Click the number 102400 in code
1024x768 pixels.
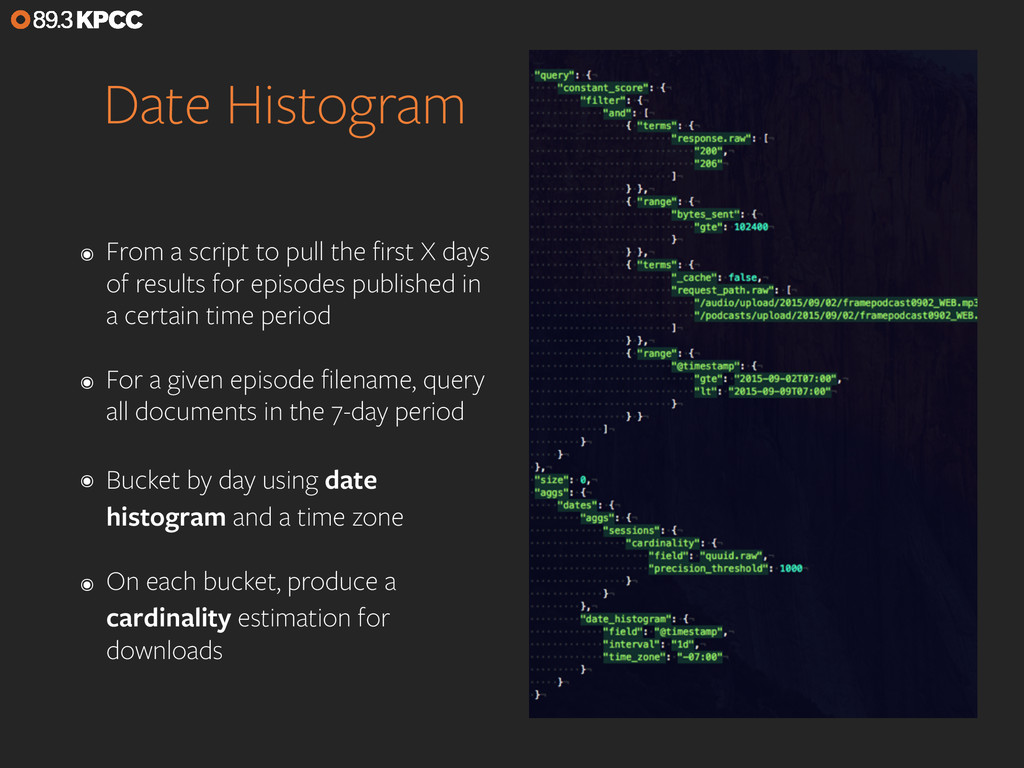coord(751,227)
